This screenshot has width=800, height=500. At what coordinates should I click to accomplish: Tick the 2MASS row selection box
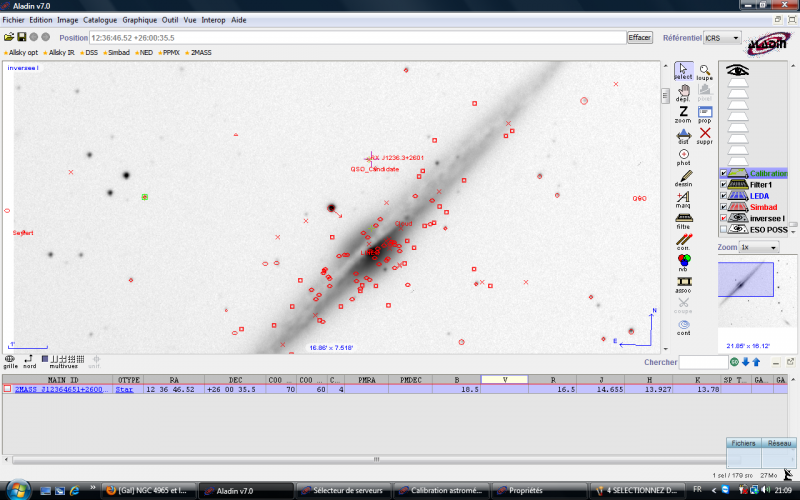click(7, 389)
